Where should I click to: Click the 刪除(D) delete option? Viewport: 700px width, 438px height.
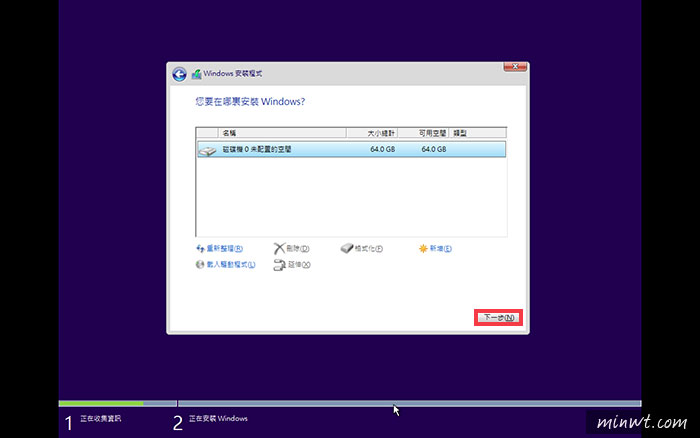click(298, 249)
